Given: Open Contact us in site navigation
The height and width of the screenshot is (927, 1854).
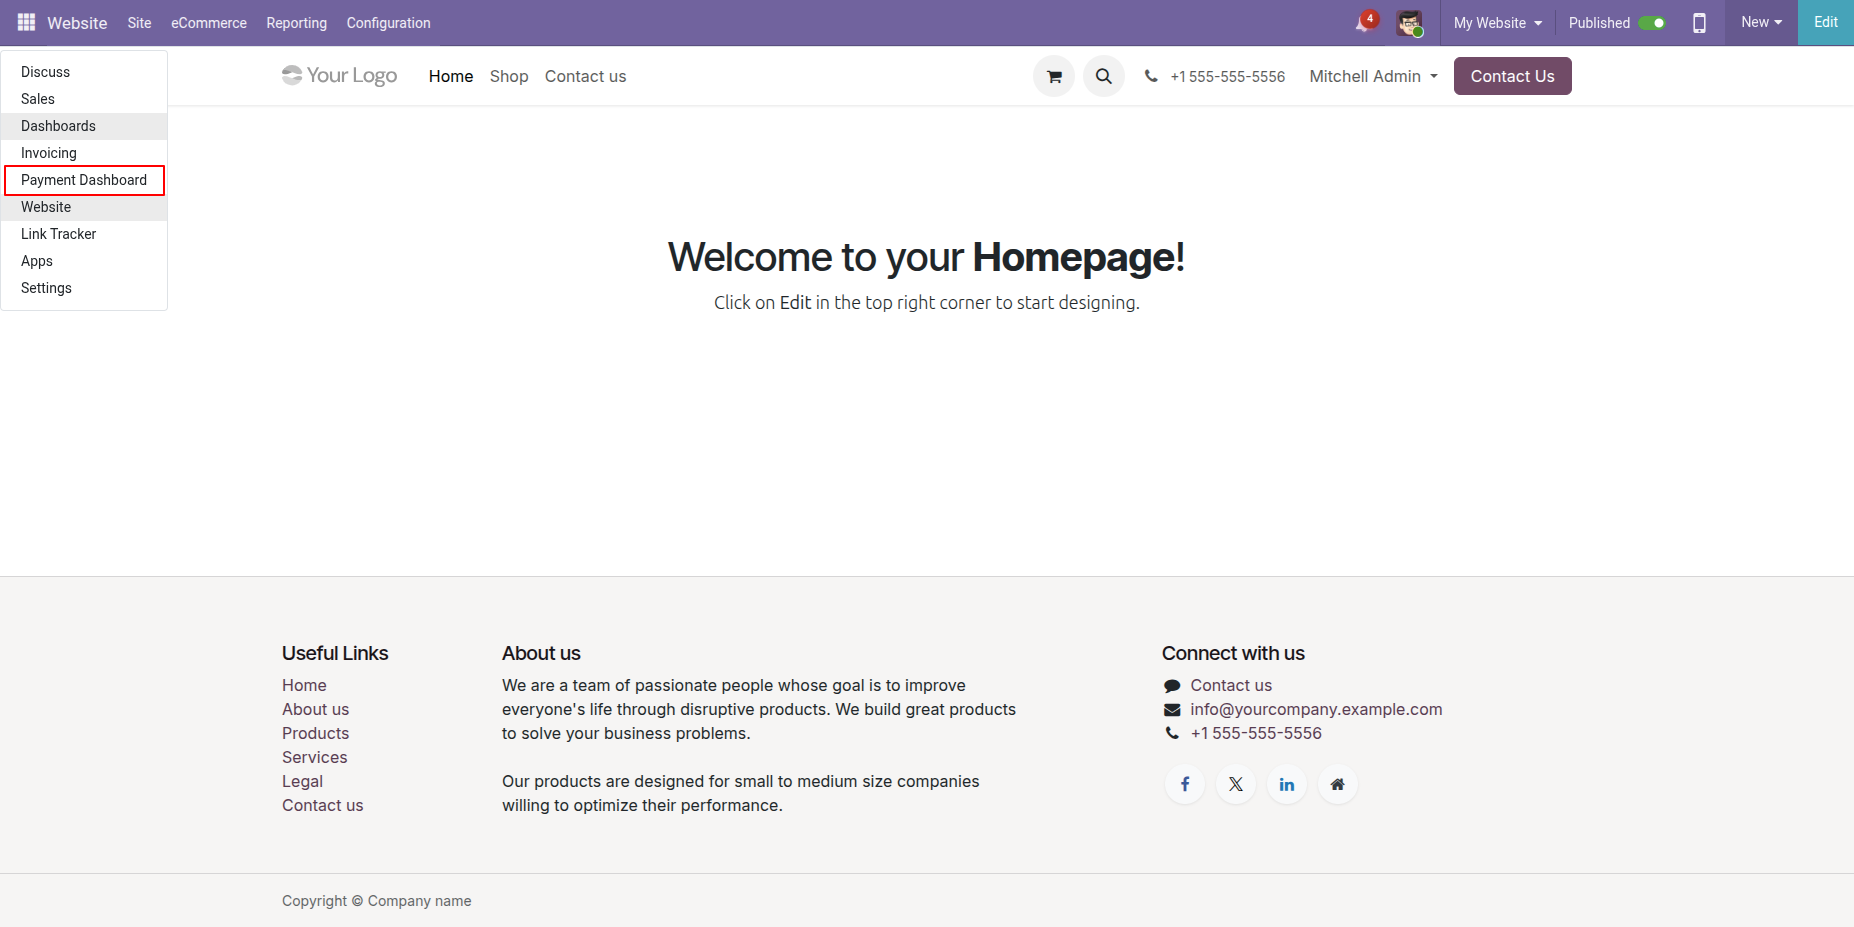Looking at the screenshot, I should 586,76.
